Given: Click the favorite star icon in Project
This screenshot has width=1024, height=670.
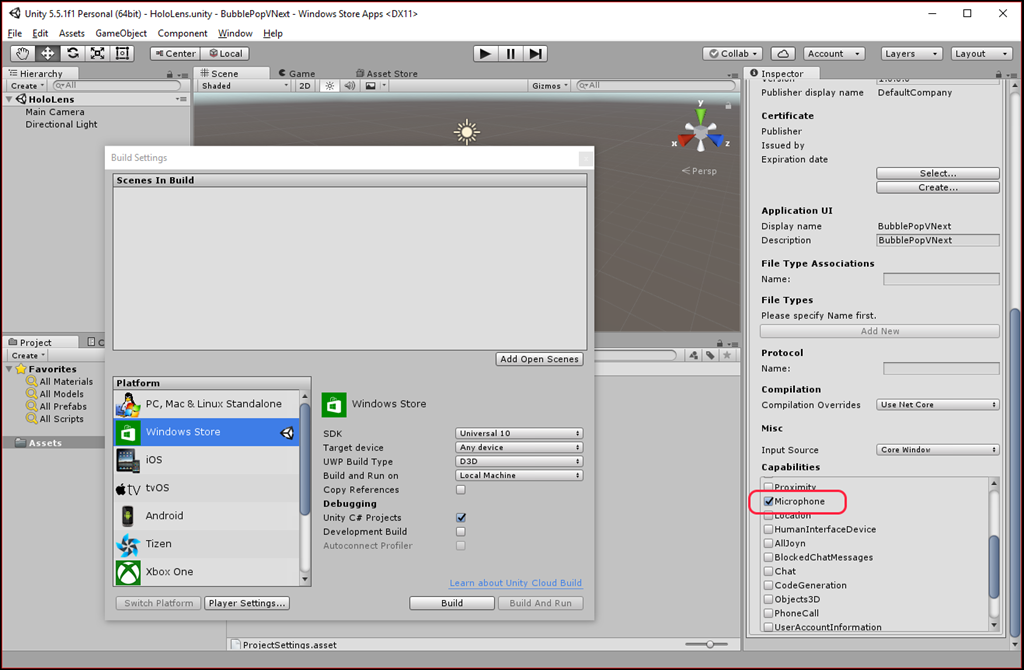Looking at the screenshot, I should [x=727, y=355].
